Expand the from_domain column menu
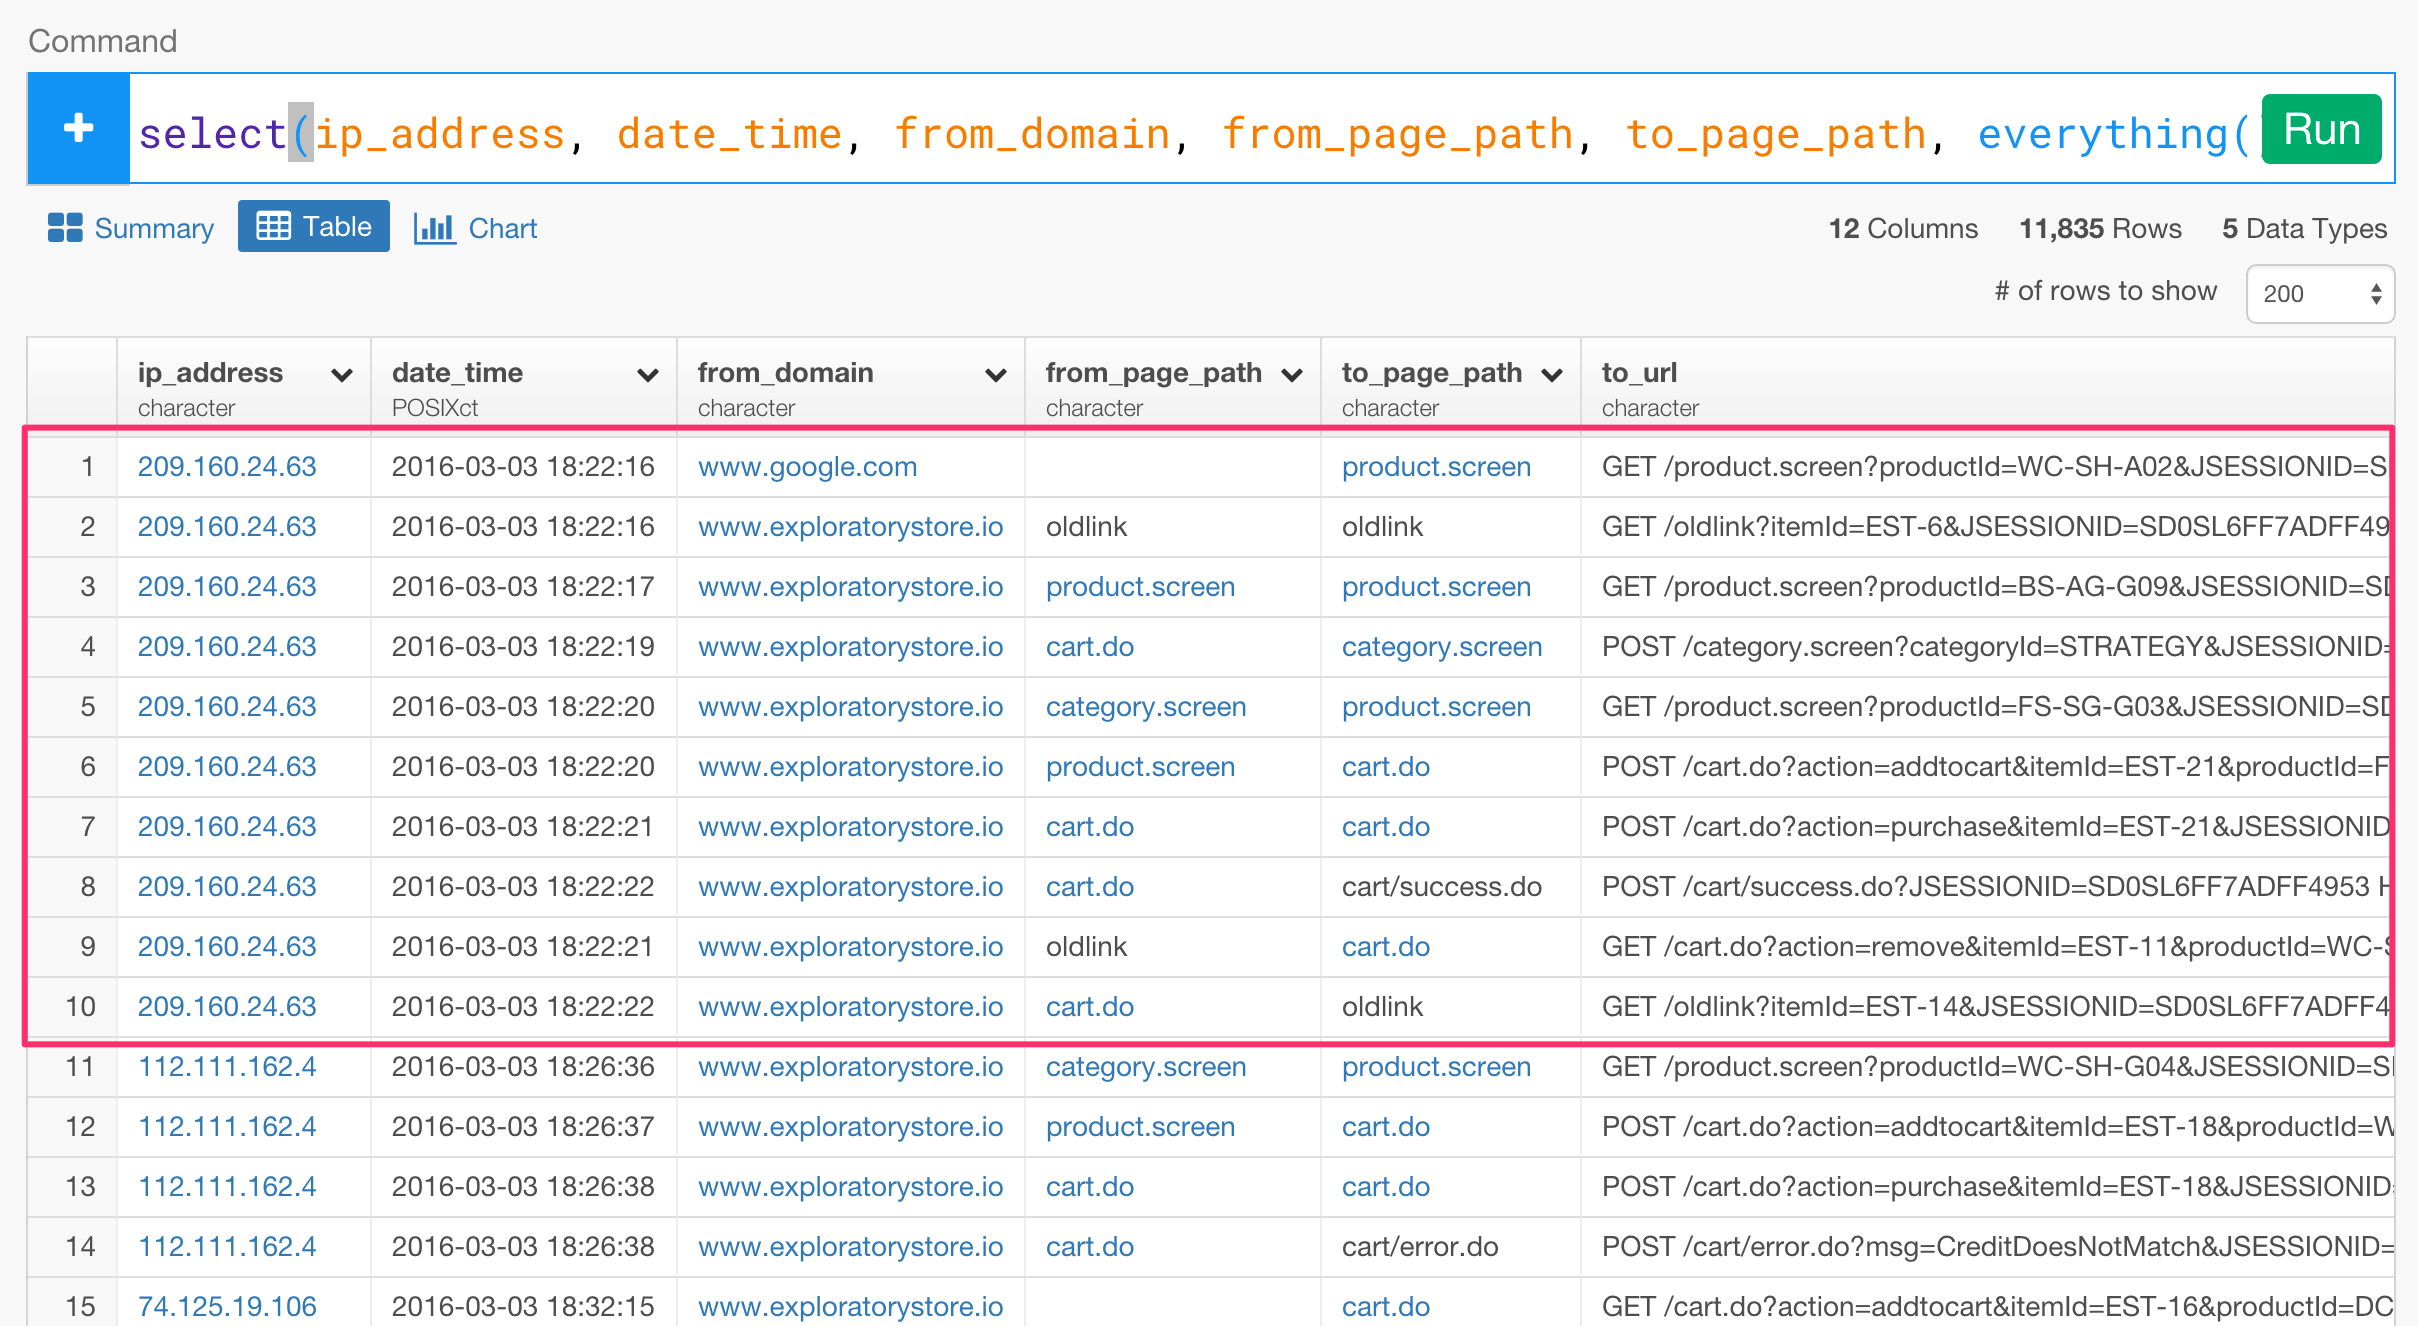 point(996,375)
